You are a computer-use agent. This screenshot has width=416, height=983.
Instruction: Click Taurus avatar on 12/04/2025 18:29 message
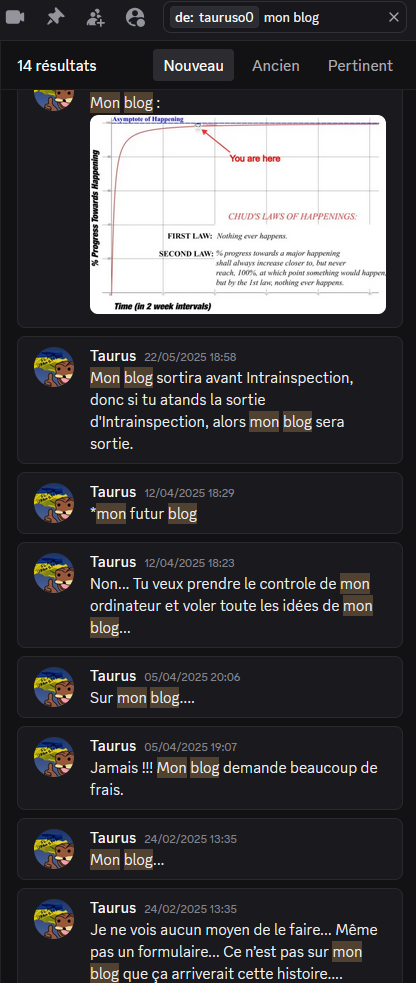54,503
